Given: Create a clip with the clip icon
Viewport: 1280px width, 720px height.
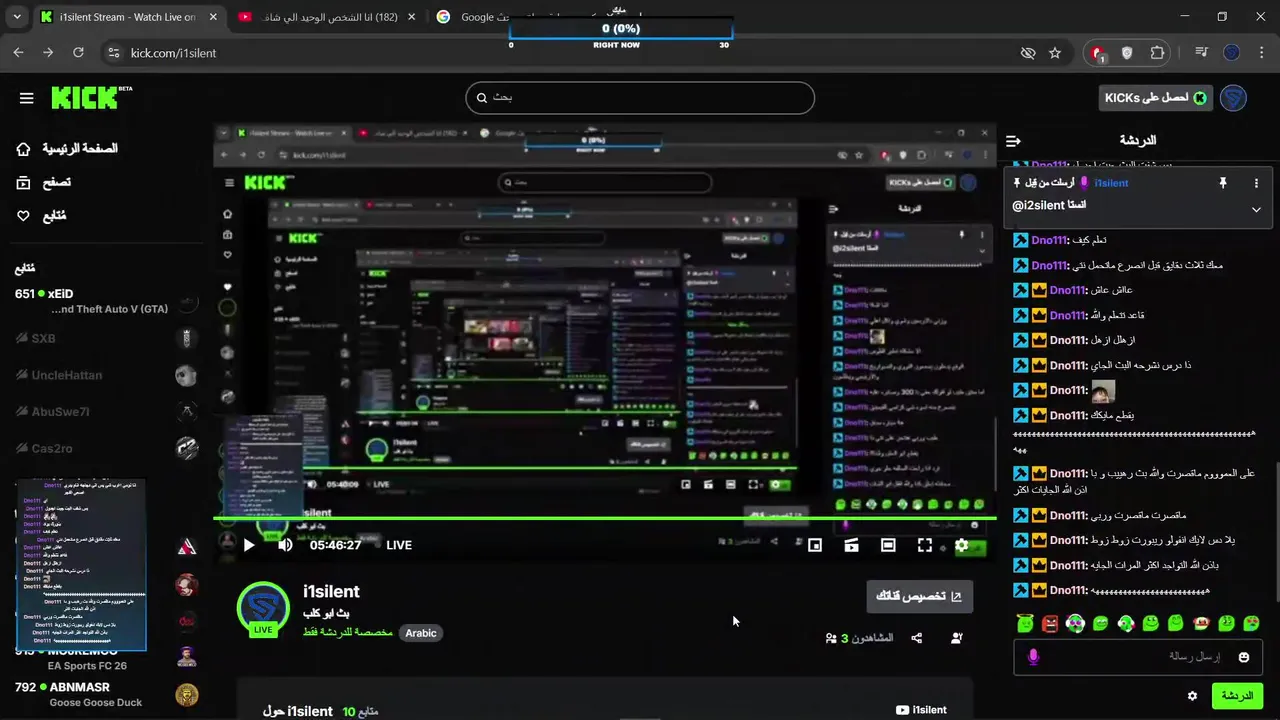Looking at the screenshot, I should point(852,545).
